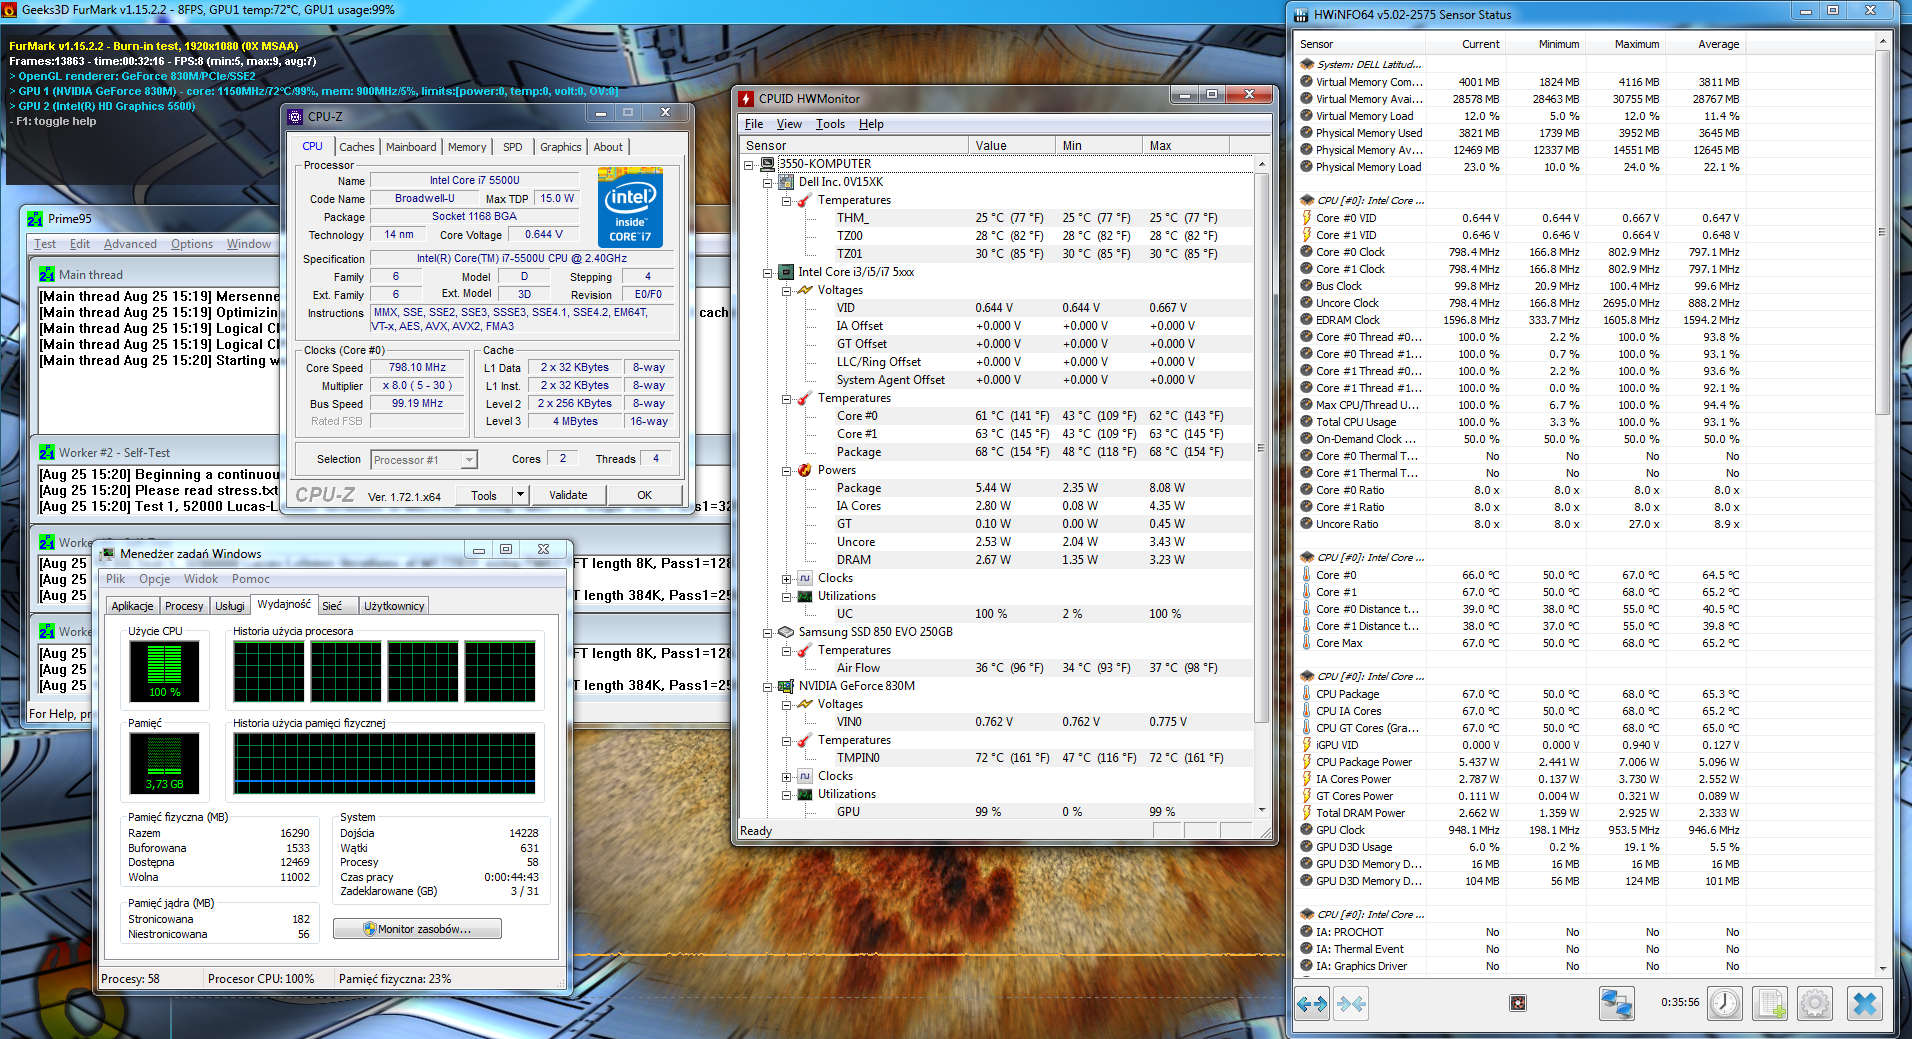Open the Options menu in Prime95

click(x=192, y=244)
